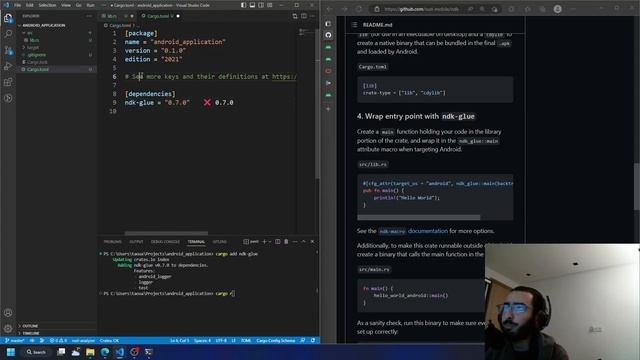
Task: Open the editor More Actions ellipsis
Action: point(312,16)
